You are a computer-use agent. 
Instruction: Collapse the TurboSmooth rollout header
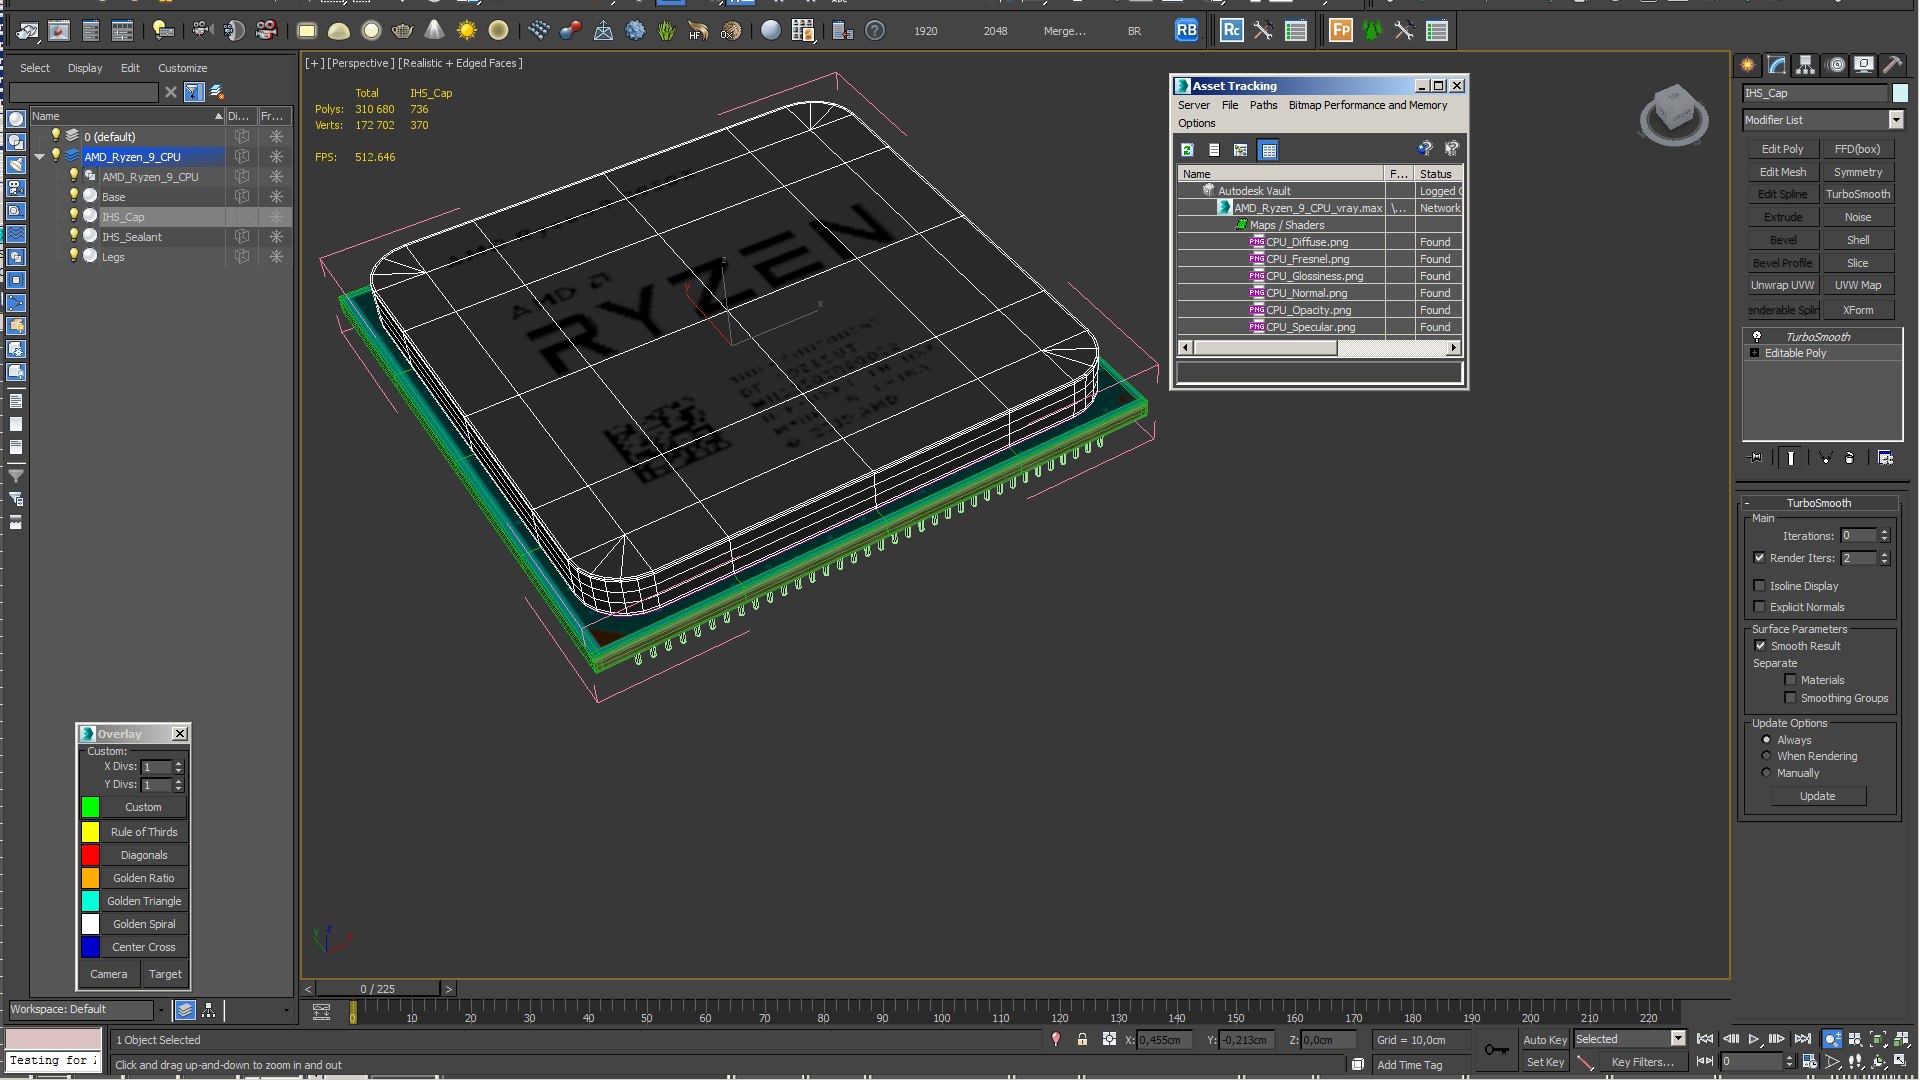pos(1819,503)
